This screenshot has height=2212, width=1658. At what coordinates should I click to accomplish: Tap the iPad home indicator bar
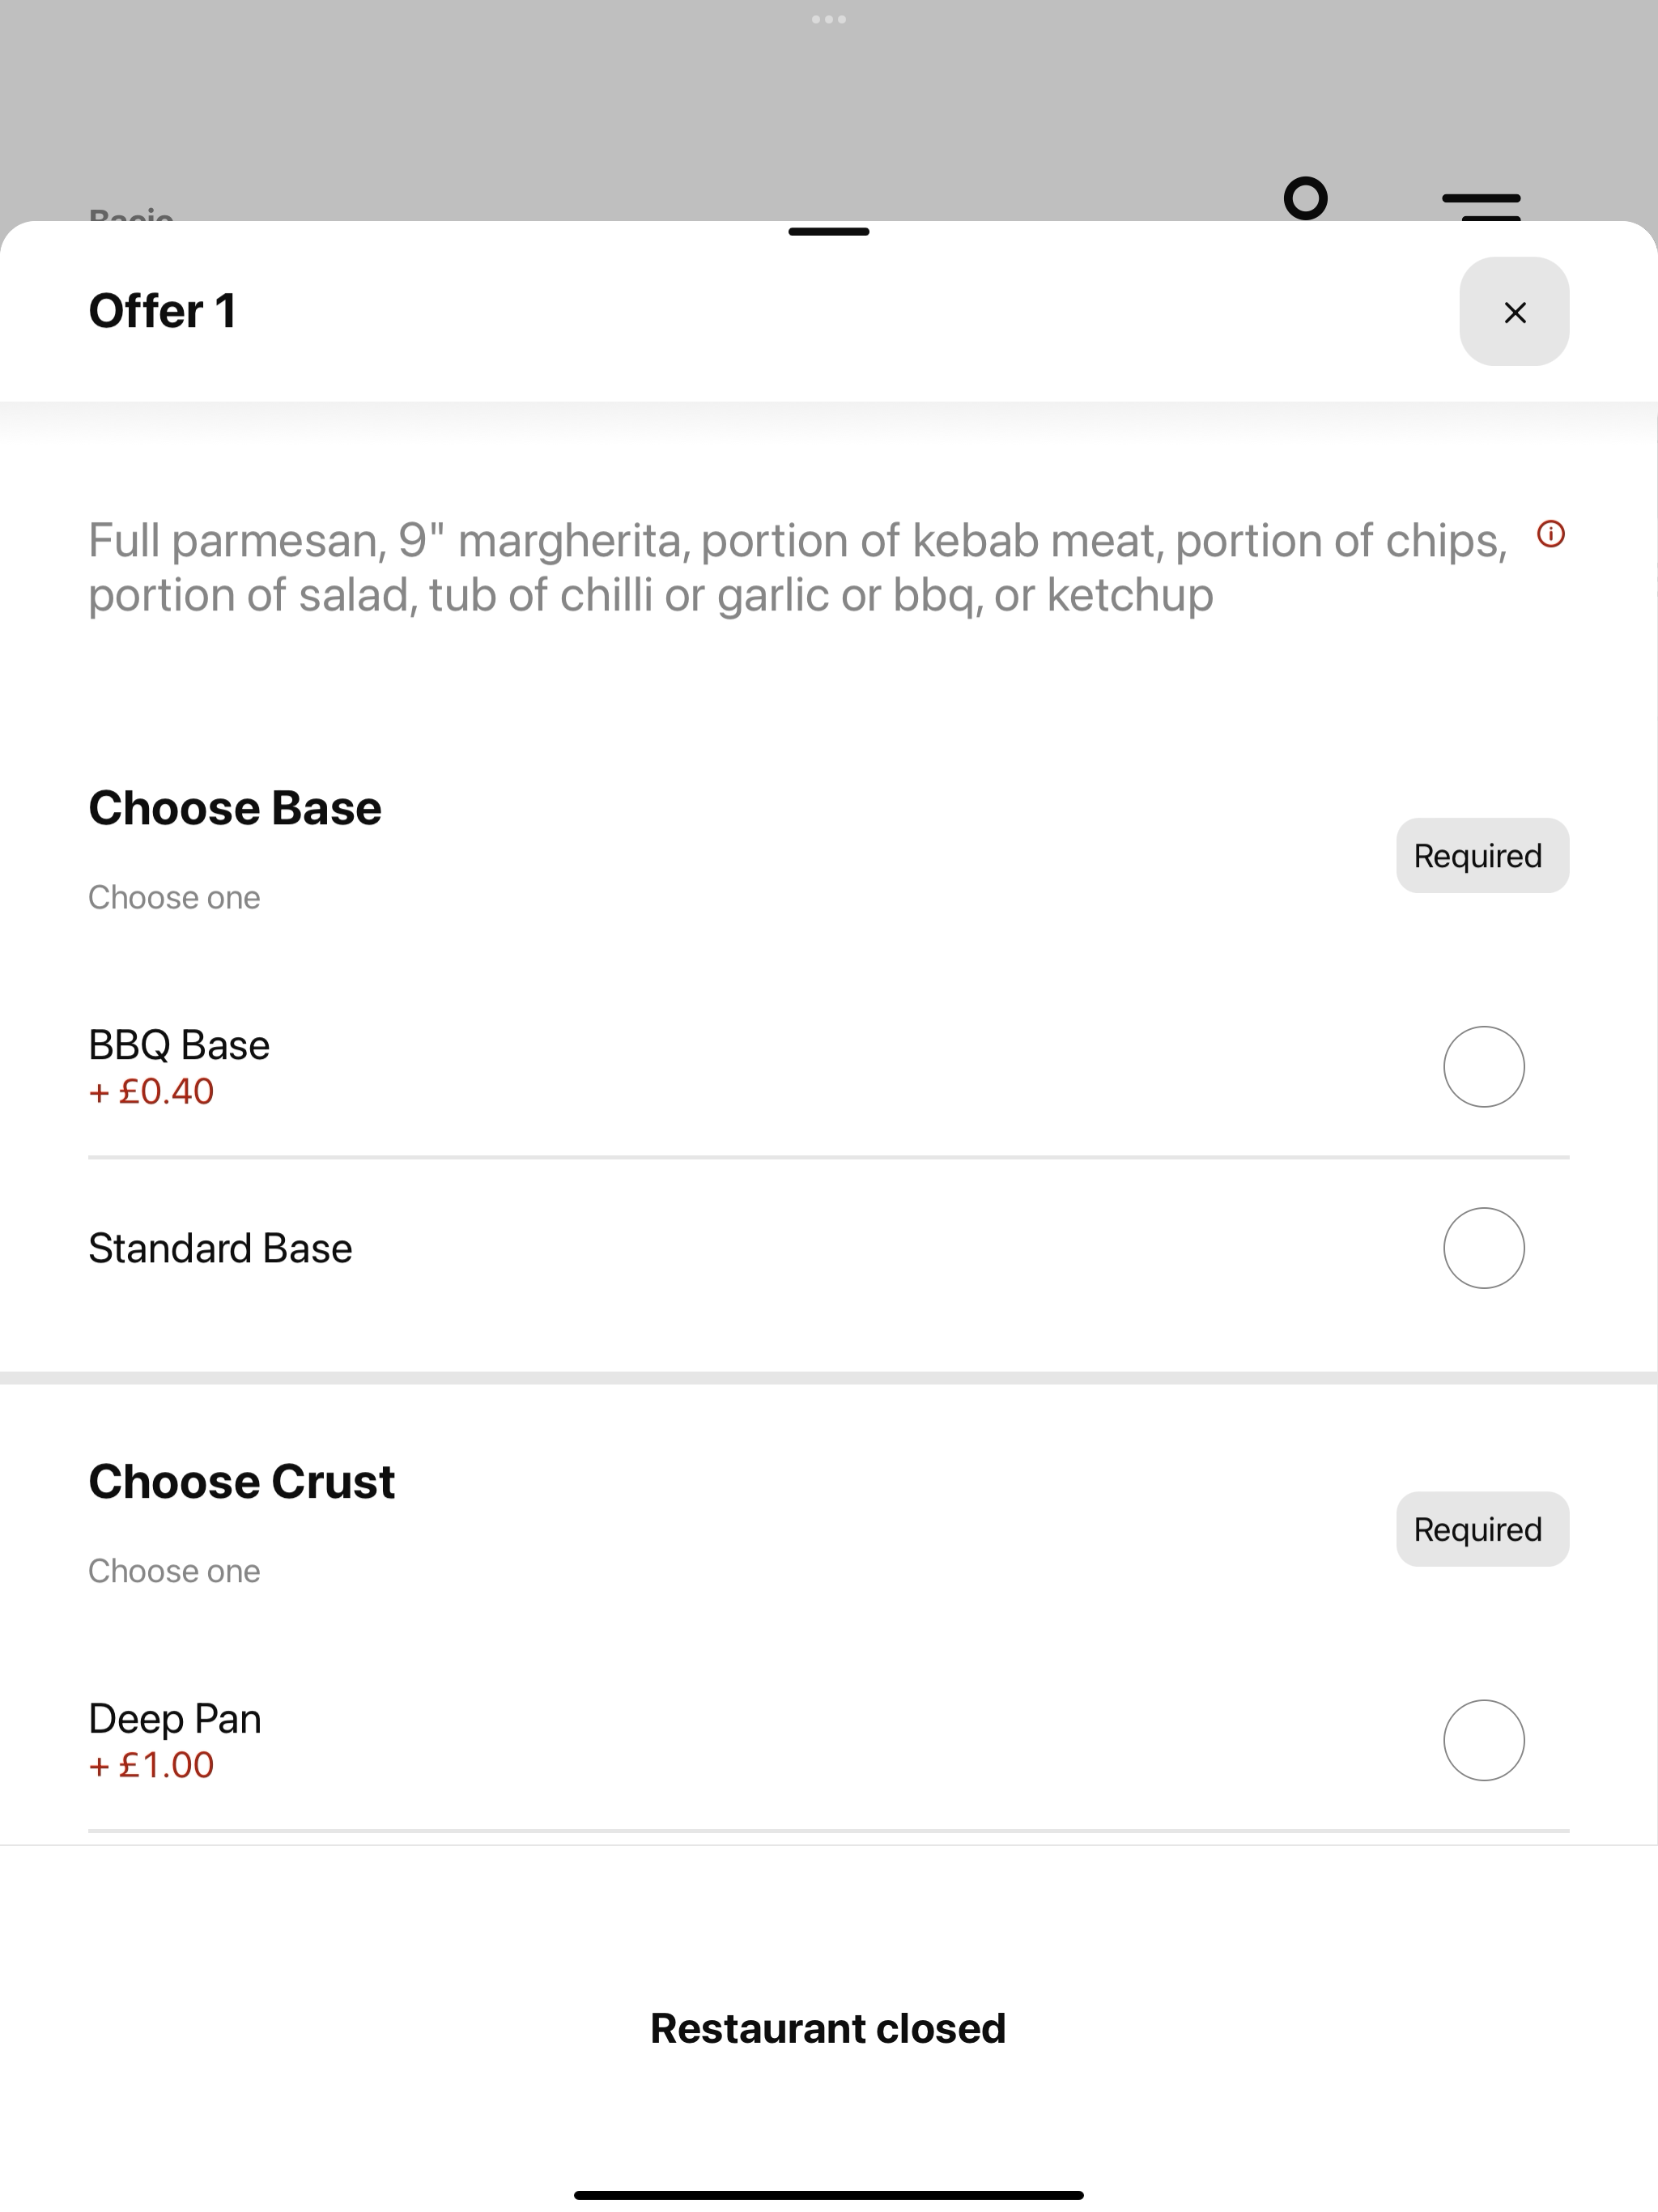(x=829, y=2195)
